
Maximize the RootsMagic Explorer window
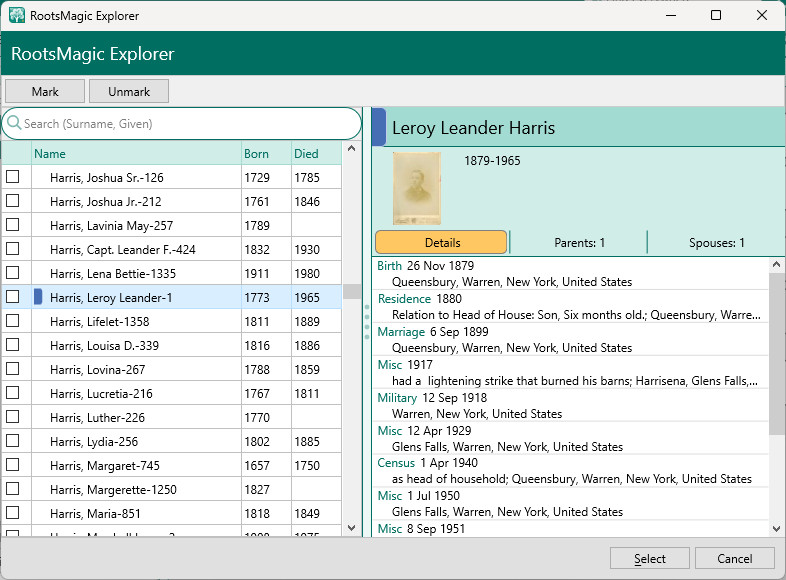coord(716,15)
